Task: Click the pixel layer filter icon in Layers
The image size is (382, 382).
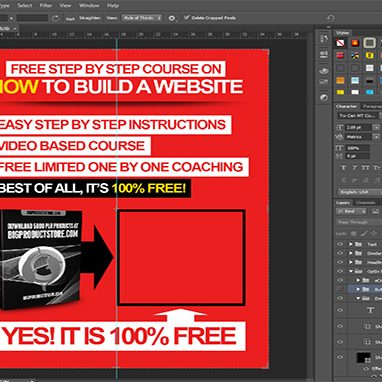Action: [375, 212]
